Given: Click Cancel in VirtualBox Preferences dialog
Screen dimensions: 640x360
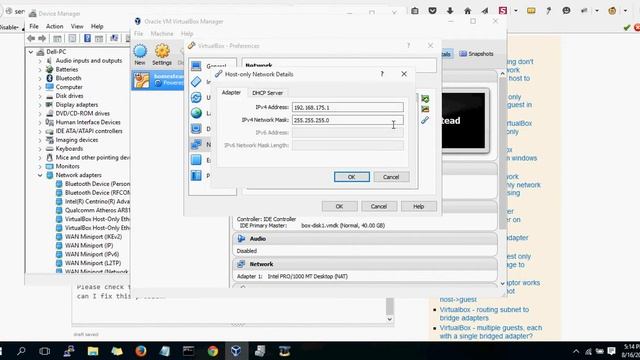Looking at the screenshot, I should pyautogui.click(x=379, y=206).
